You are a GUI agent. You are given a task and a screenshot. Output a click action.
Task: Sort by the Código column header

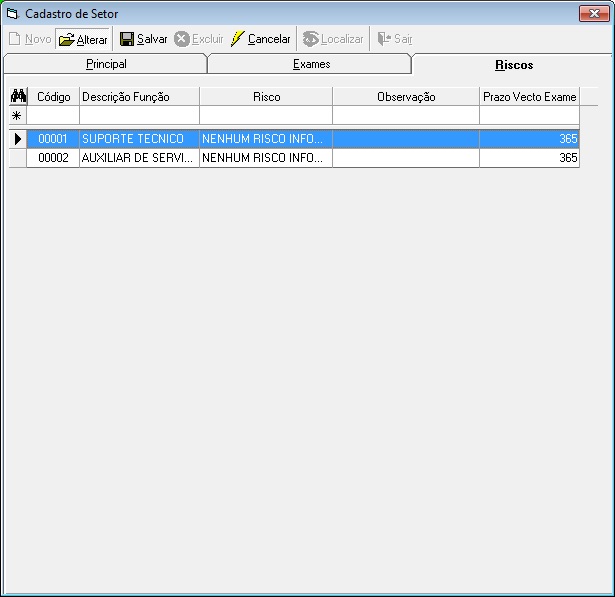click(x=53, y=96)
